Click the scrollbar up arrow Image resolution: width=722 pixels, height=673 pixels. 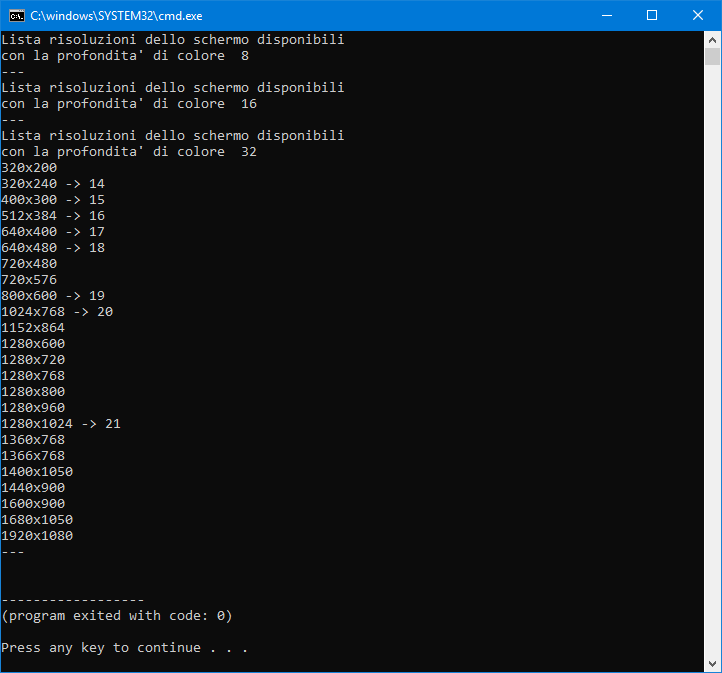point(712,39)
